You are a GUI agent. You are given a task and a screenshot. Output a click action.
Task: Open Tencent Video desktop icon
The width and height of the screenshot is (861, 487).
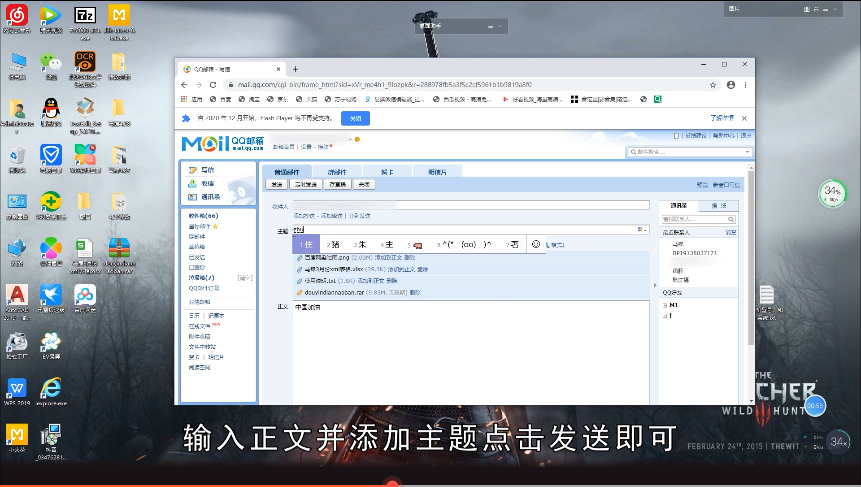51,15
